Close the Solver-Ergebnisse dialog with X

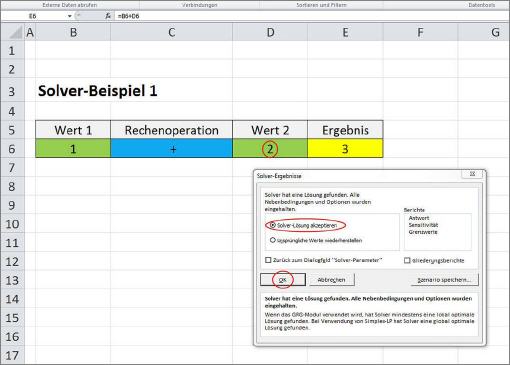(472, 174)
